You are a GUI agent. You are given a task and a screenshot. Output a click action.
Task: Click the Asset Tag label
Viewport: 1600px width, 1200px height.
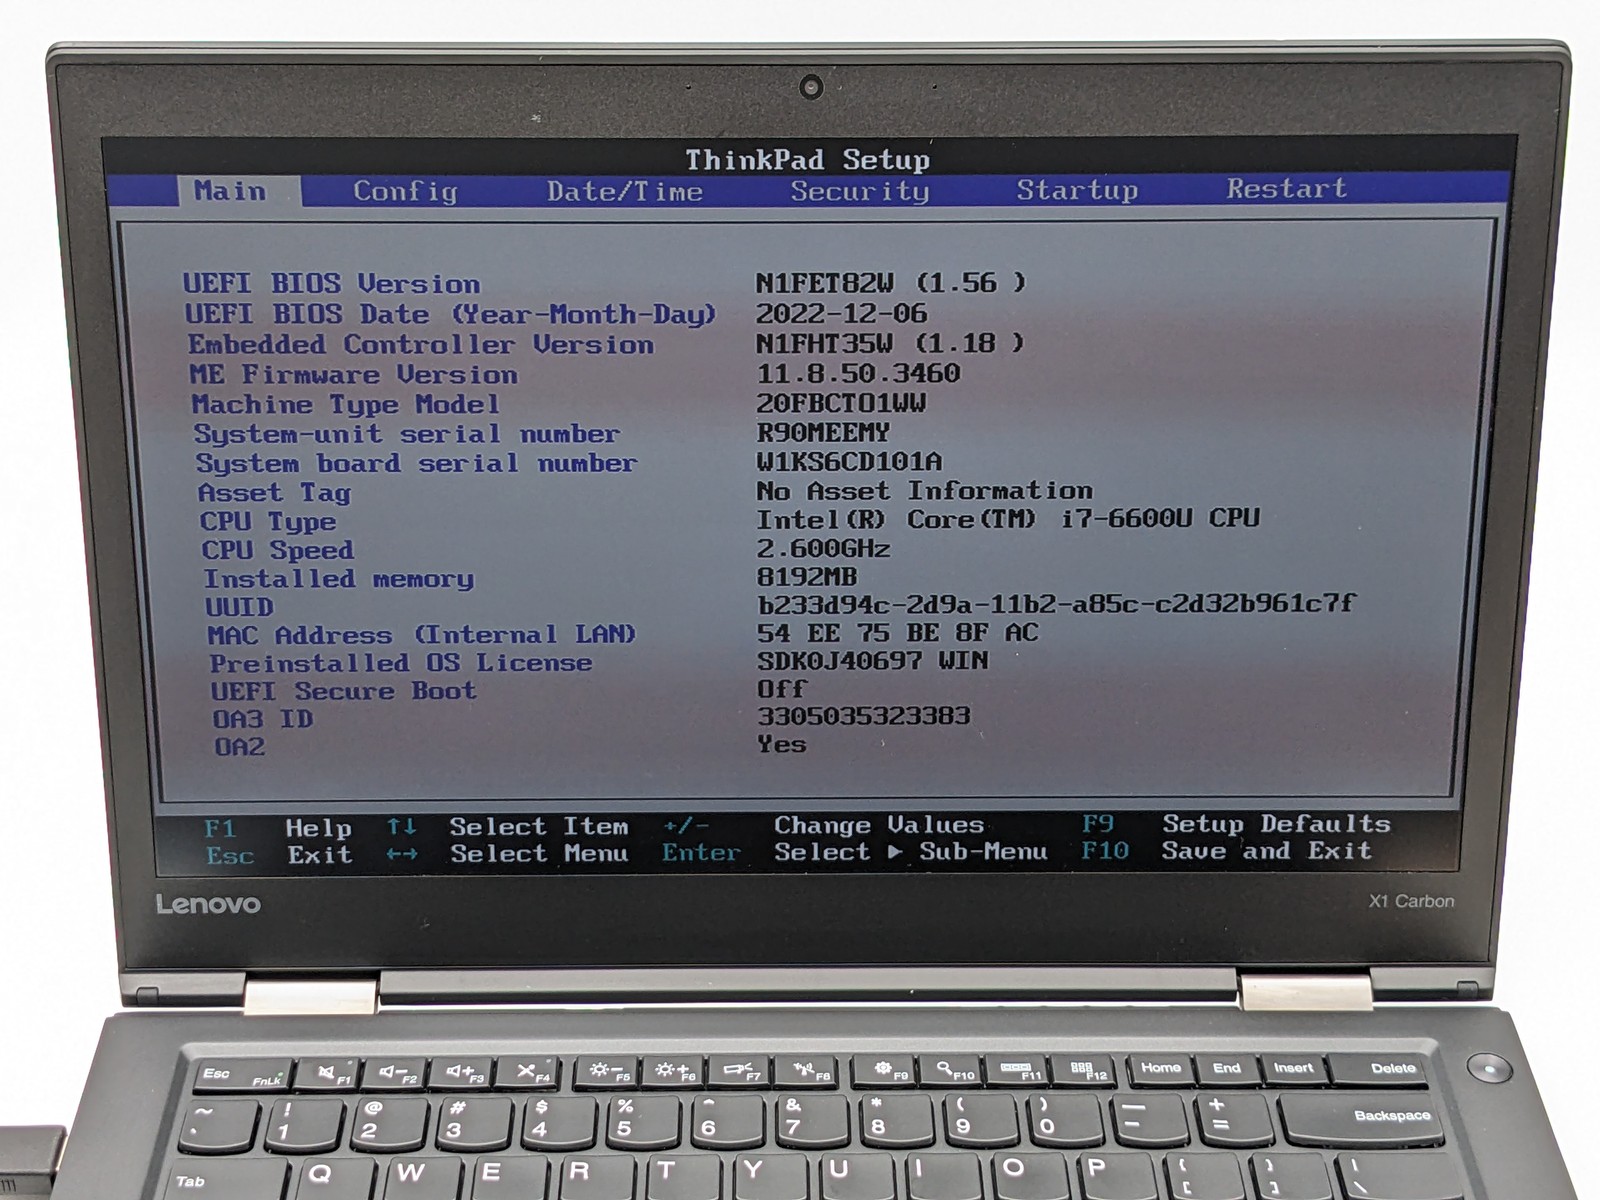(x=274, y=493)
